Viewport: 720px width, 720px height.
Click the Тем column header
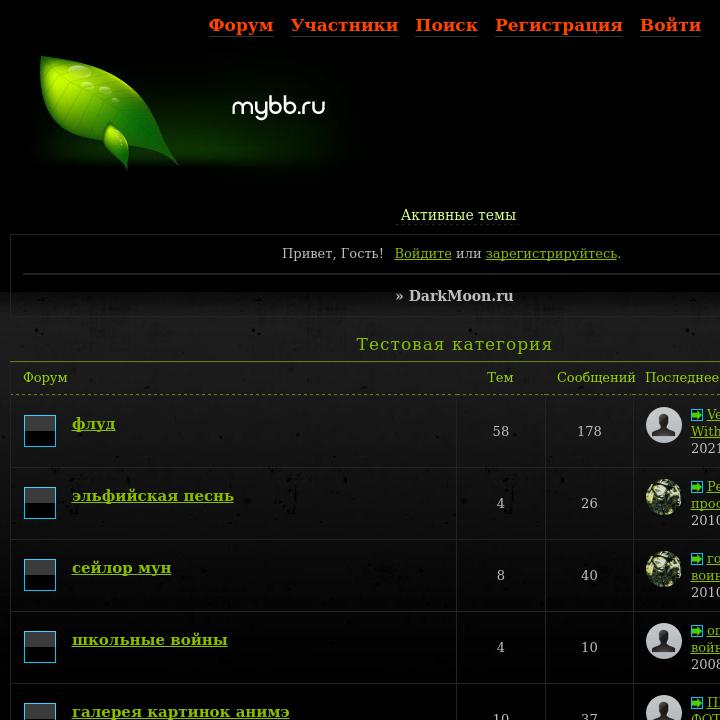click(x=500, y=377)
